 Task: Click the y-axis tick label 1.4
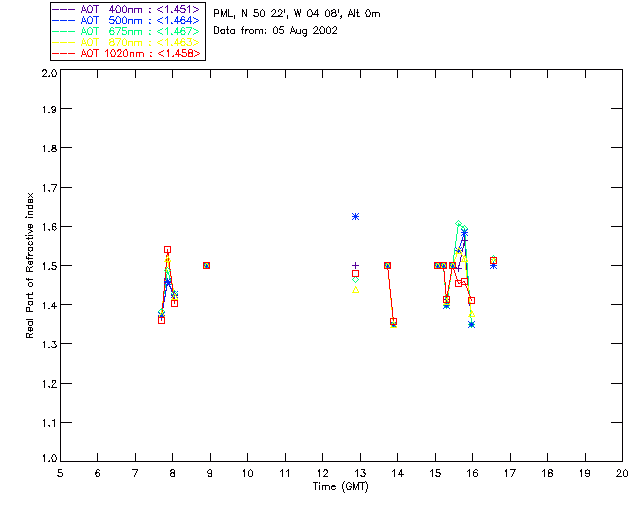tap(49, 305)
